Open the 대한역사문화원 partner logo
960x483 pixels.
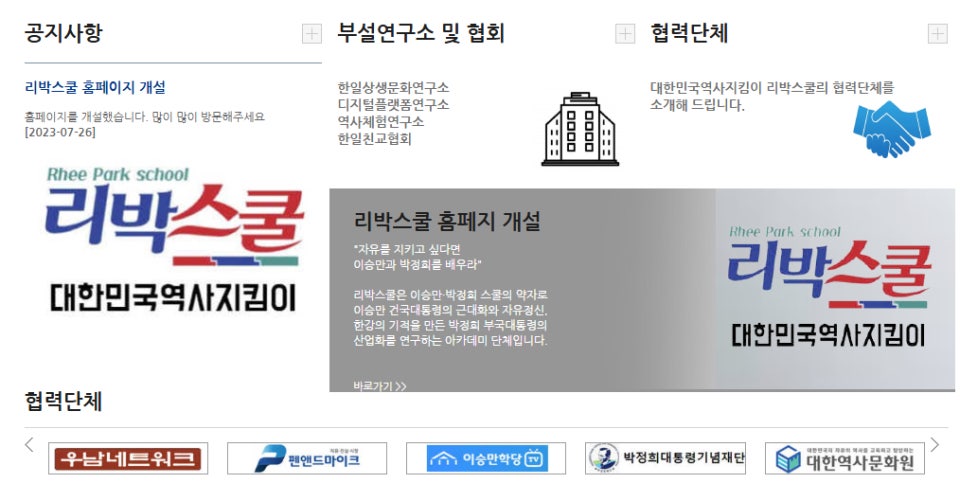pyautogui.click(x=844, y=459)
